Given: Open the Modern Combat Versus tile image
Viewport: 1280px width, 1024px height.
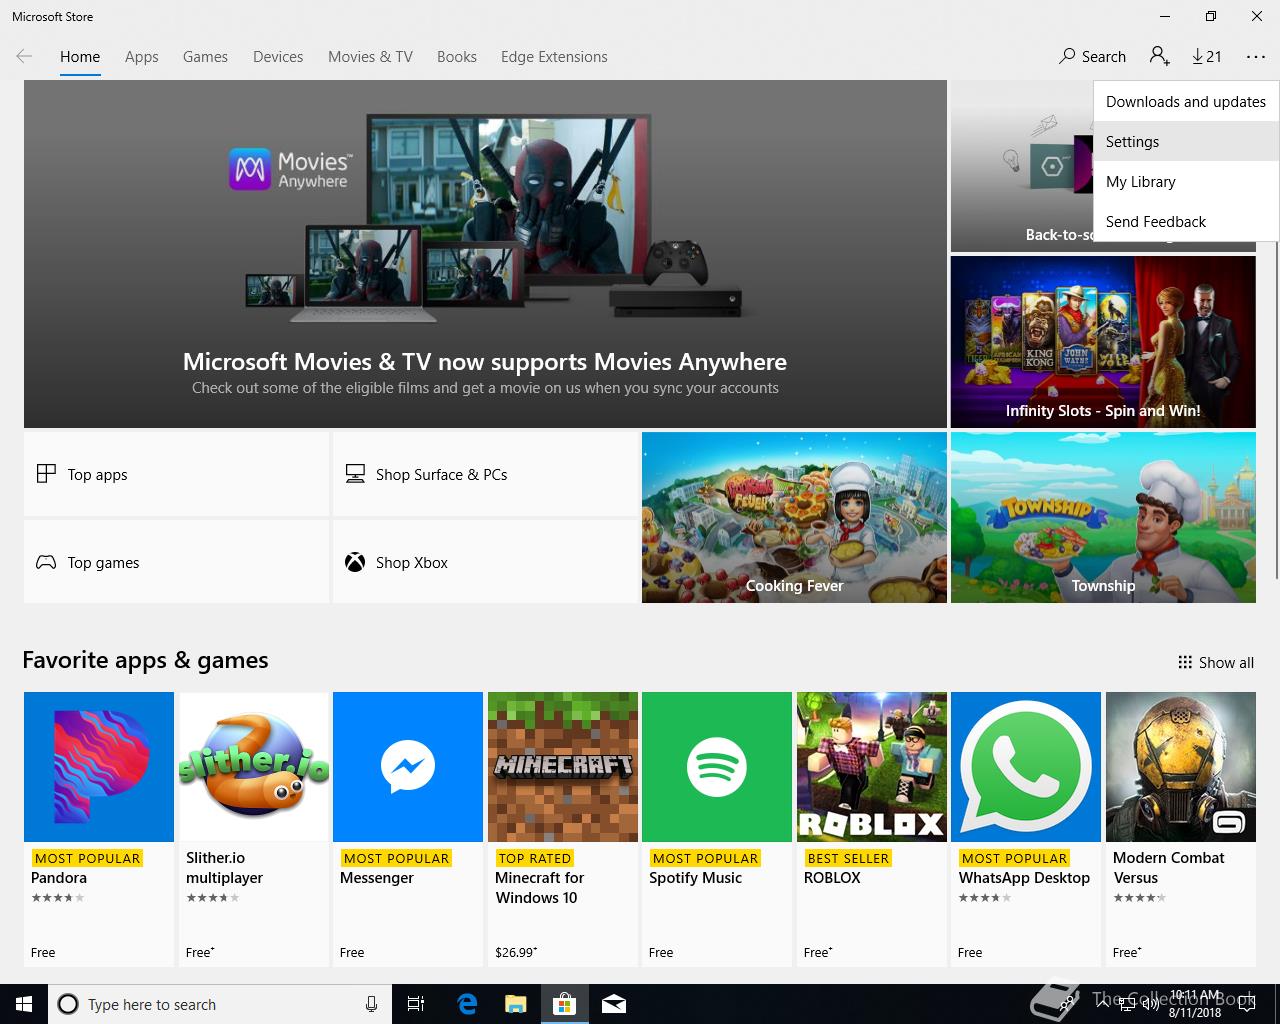Looking at the screenshot, I should (x=1181, y=767).
